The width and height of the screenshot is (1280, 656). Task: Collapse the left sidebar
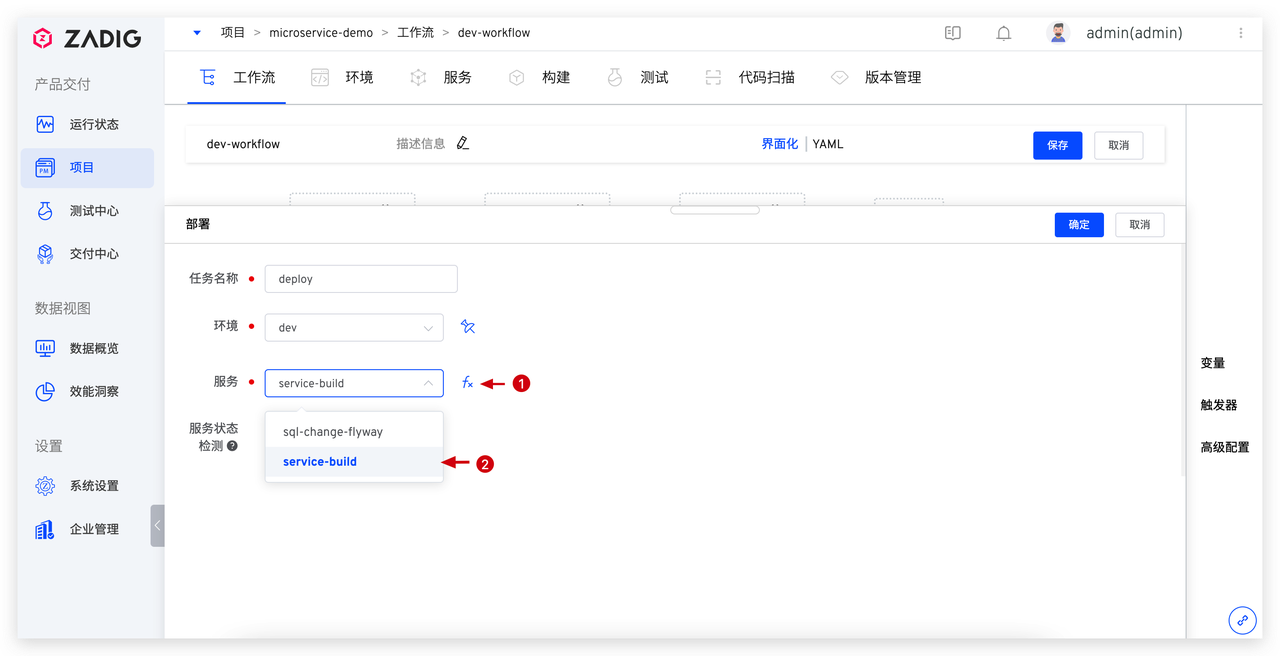[x=157, y=525]
